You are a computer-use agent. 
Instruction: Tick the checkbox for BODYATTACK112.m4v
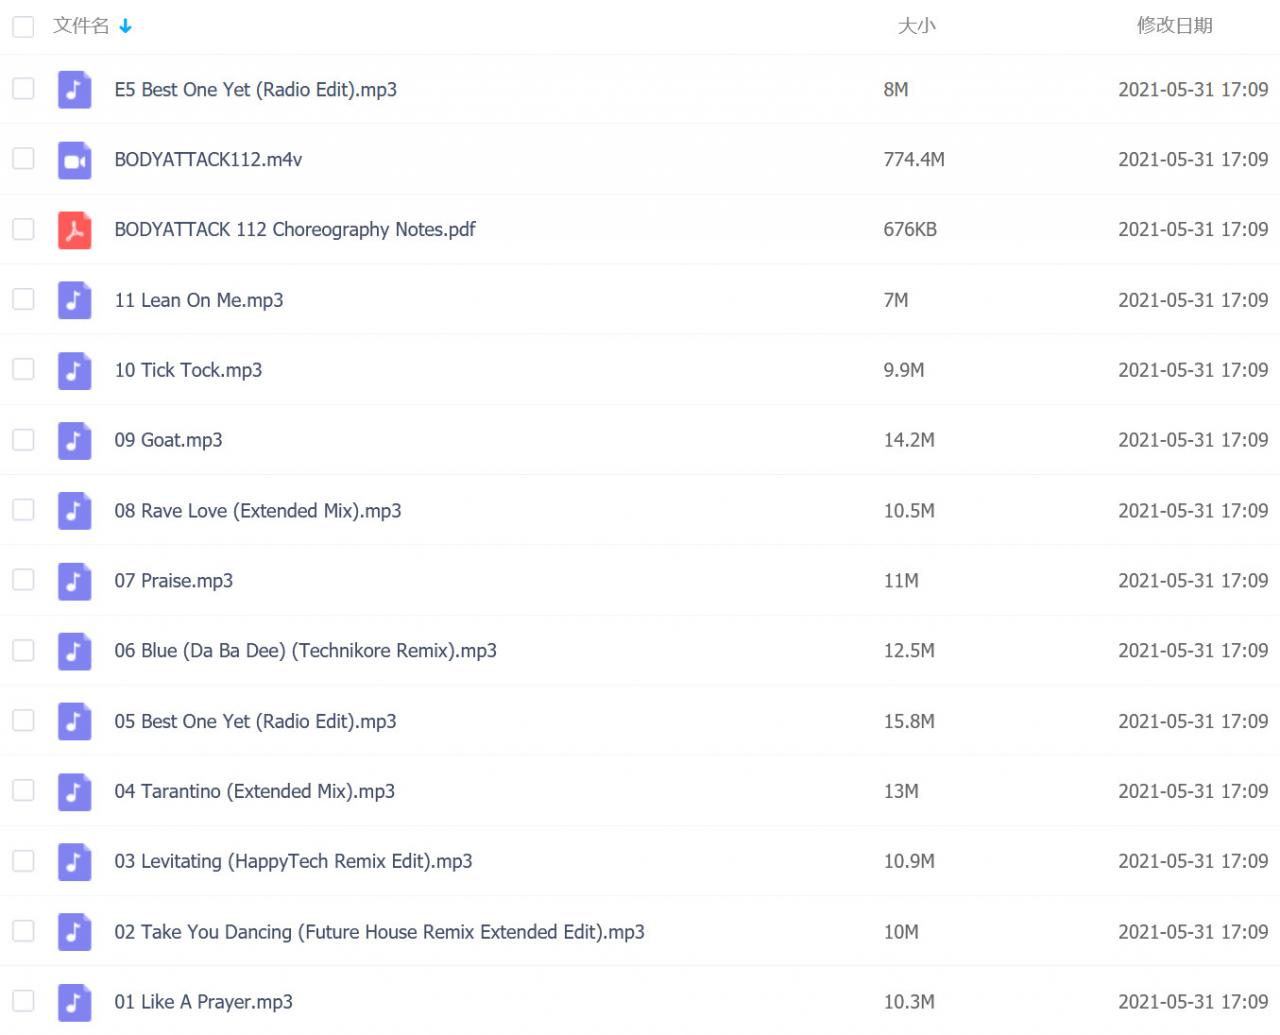(x=23, y=159)
